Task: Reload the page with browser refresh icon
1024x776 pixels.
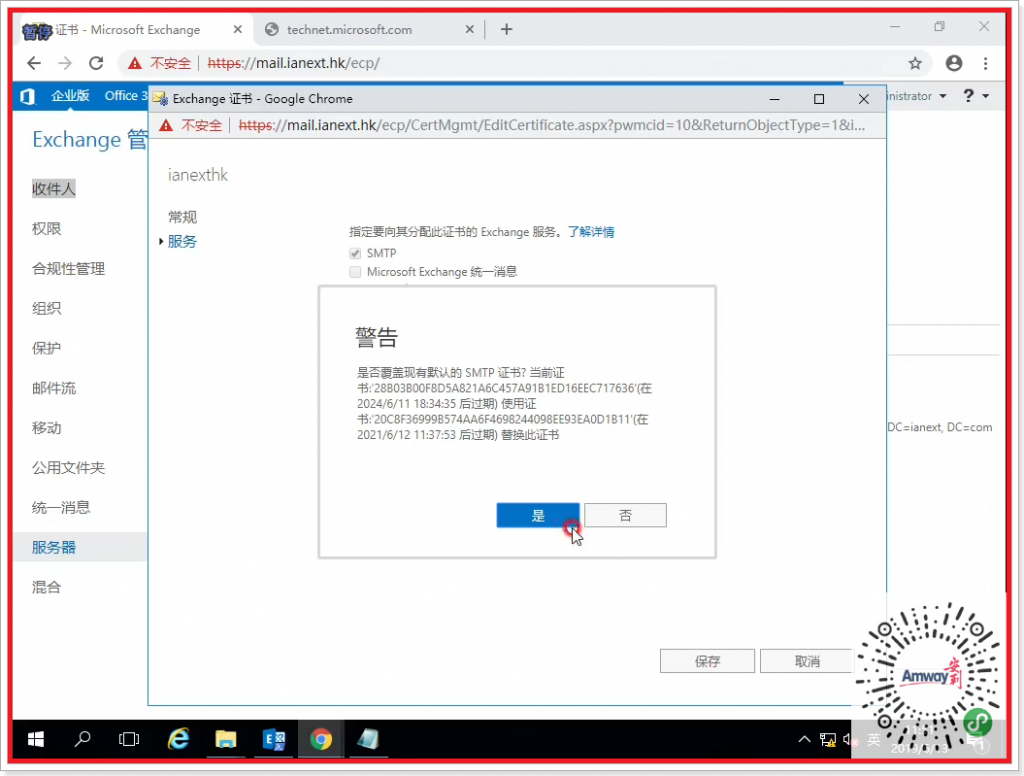Action: click(96, 63)
